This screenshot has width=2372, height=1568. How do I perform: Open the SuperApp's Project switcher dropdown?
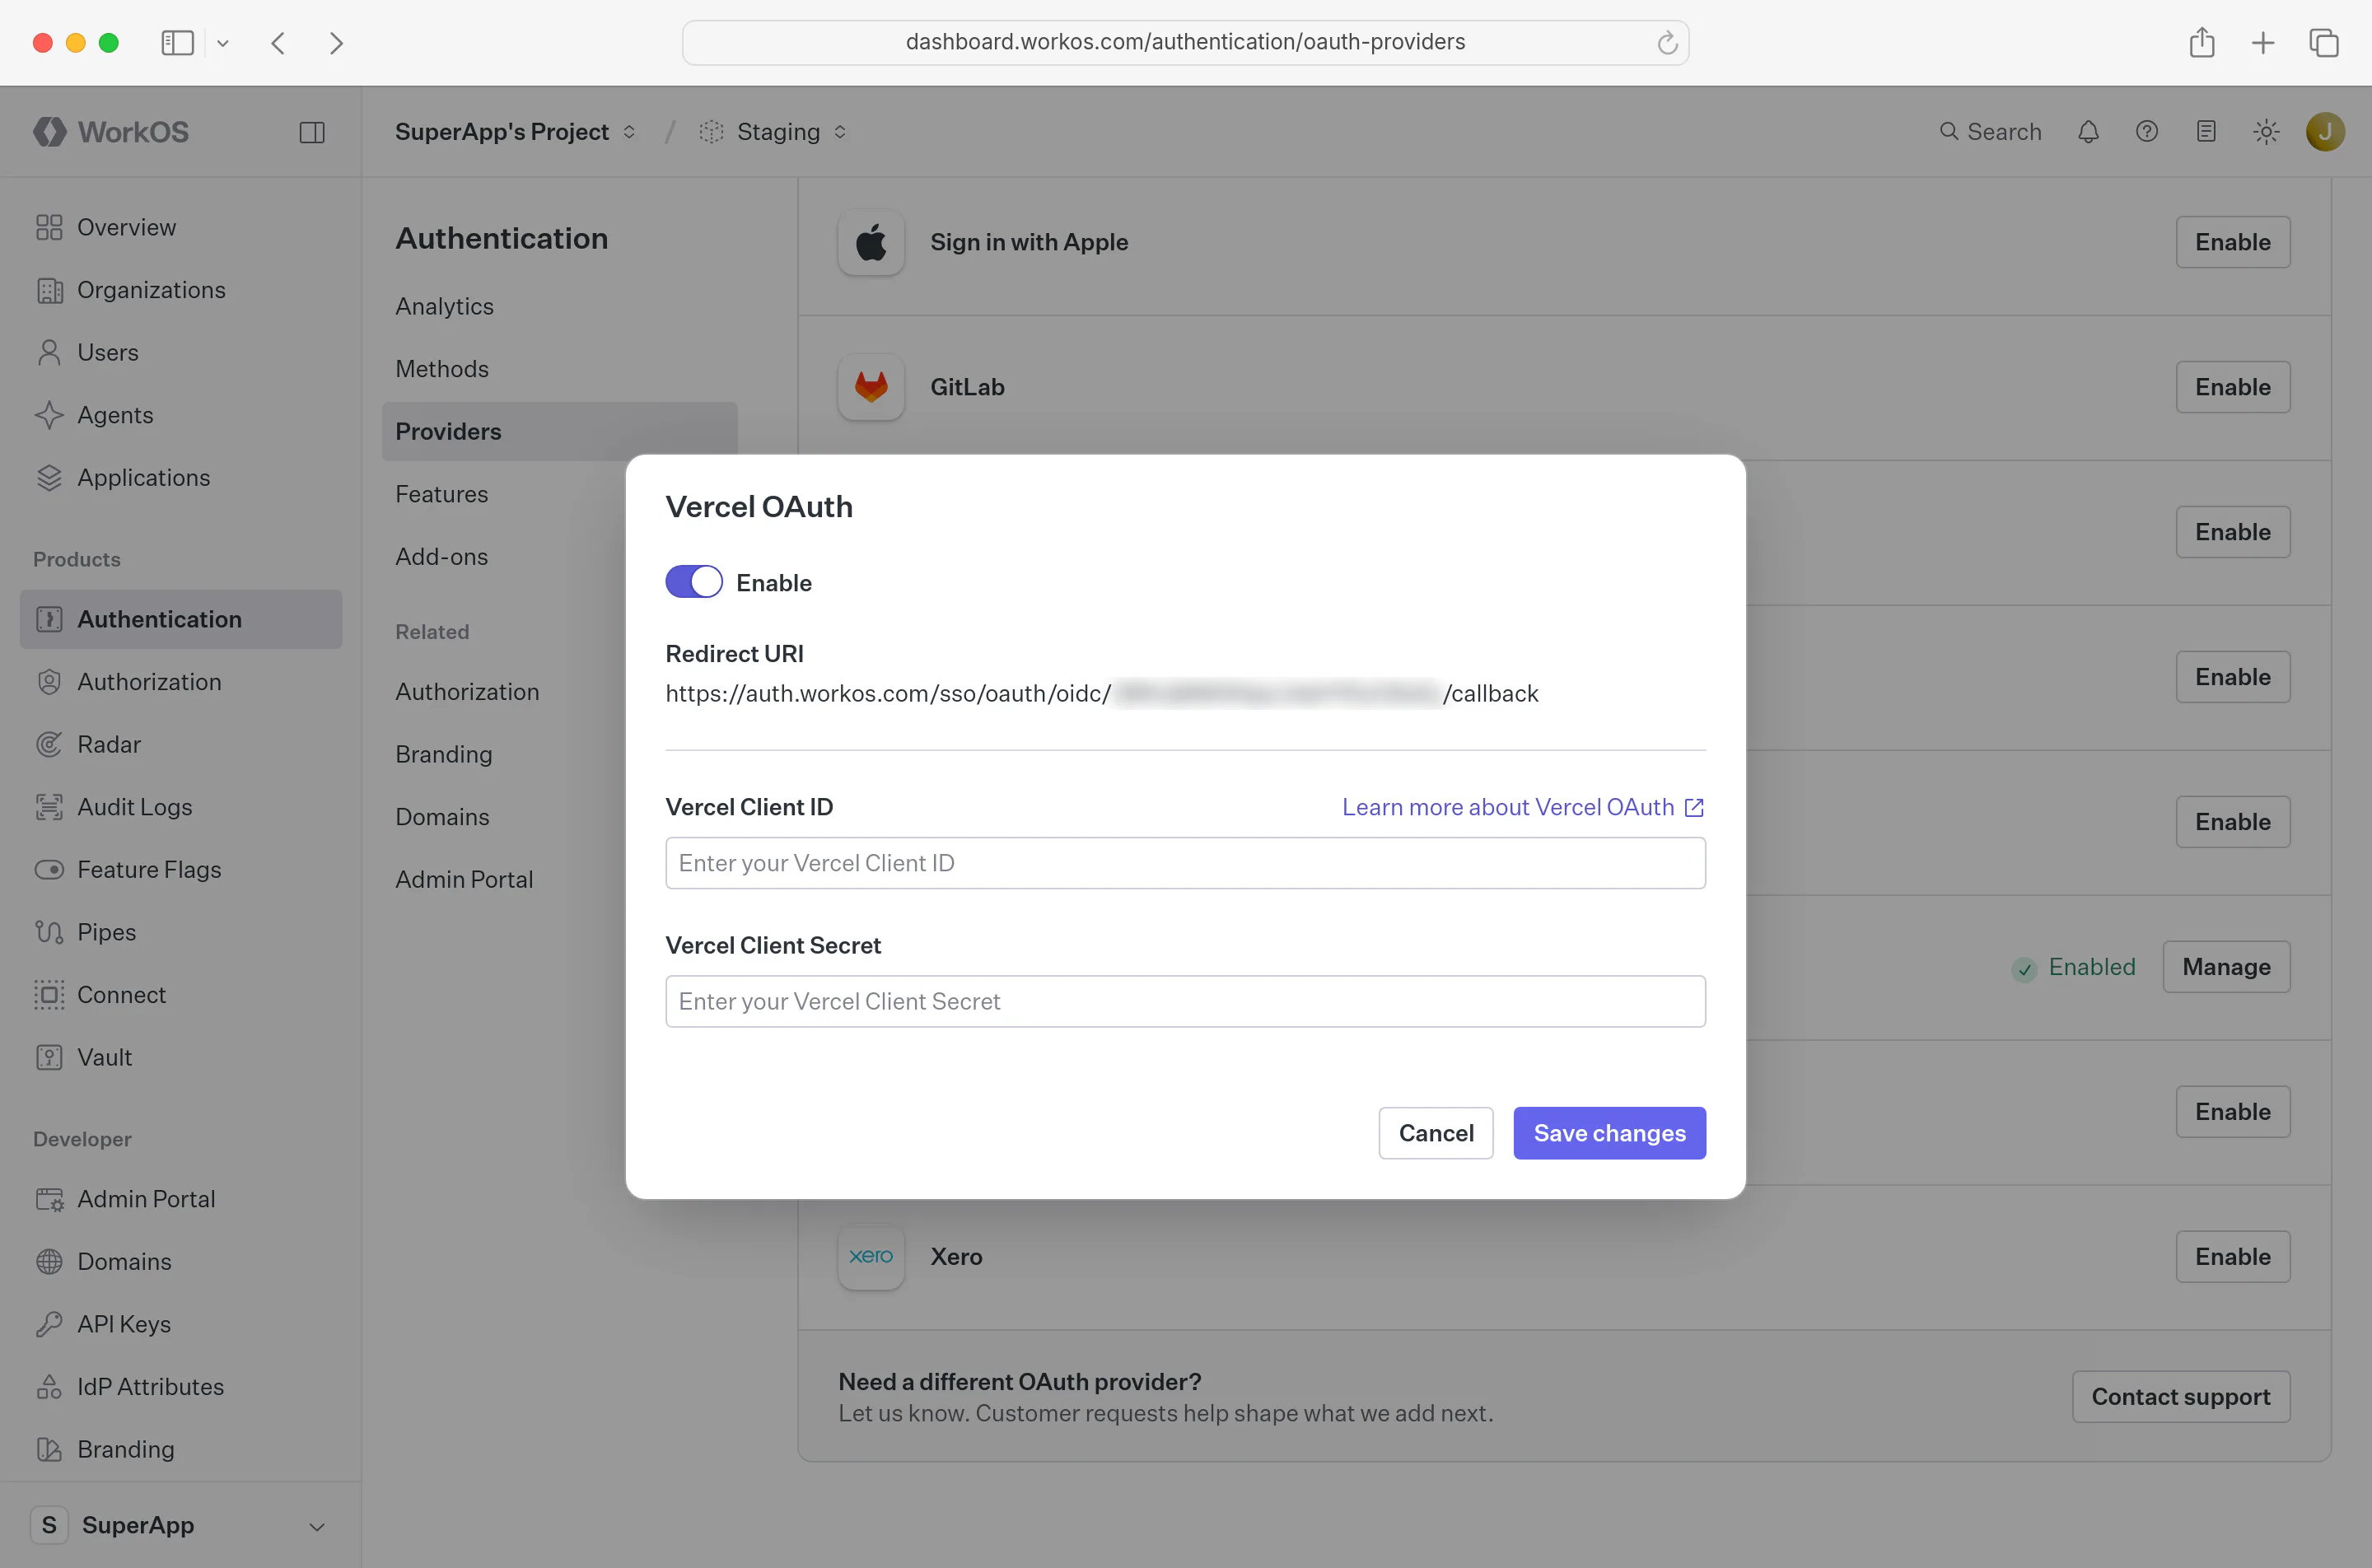[515, 132]
